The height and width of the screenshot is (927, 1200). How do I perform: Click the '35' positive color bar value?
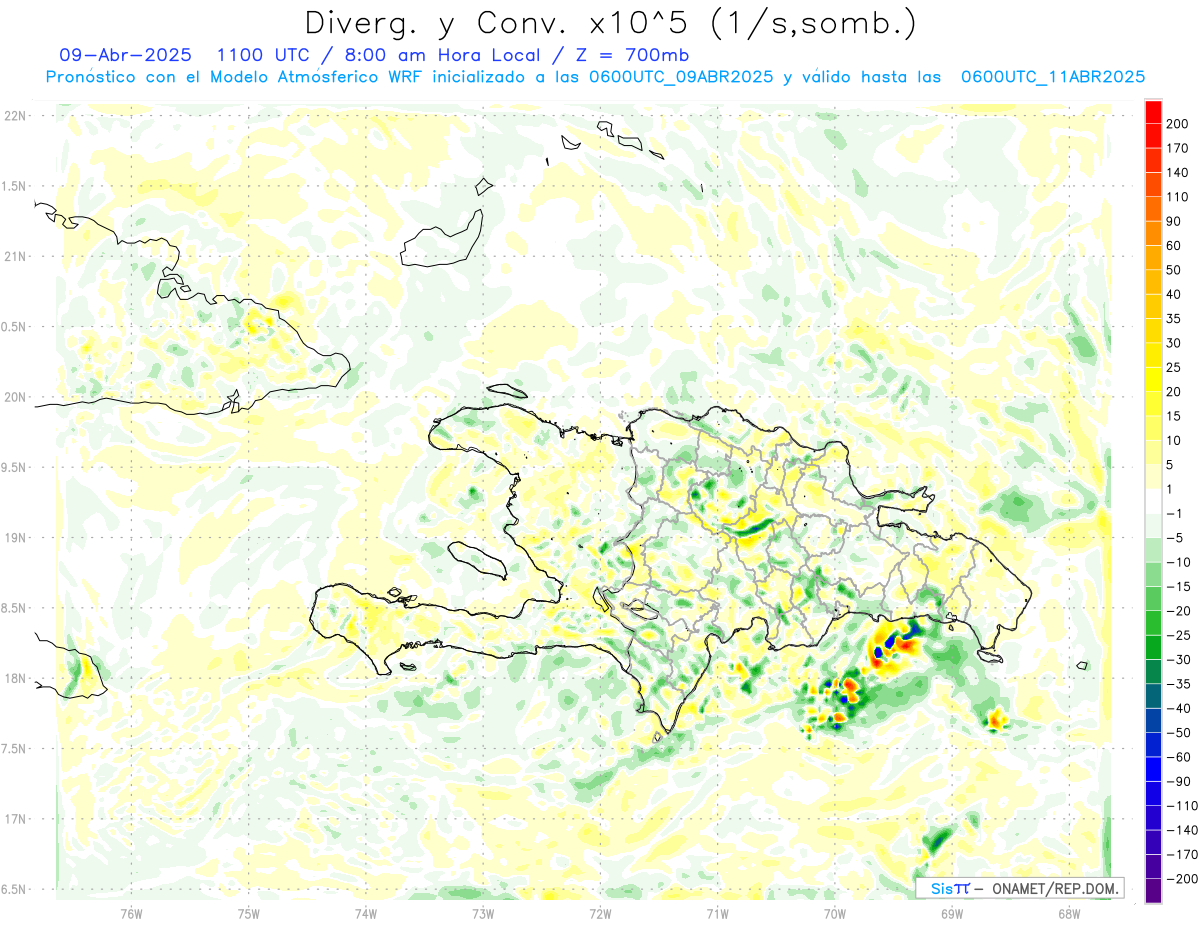point(1174,319)
